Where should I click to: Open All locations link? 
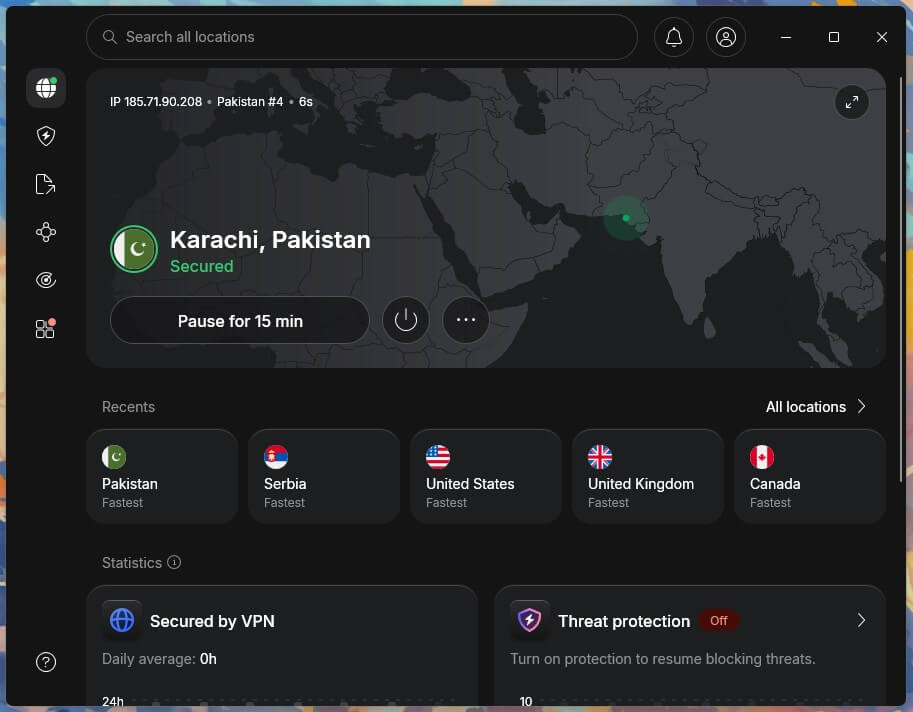coord(805,407)
